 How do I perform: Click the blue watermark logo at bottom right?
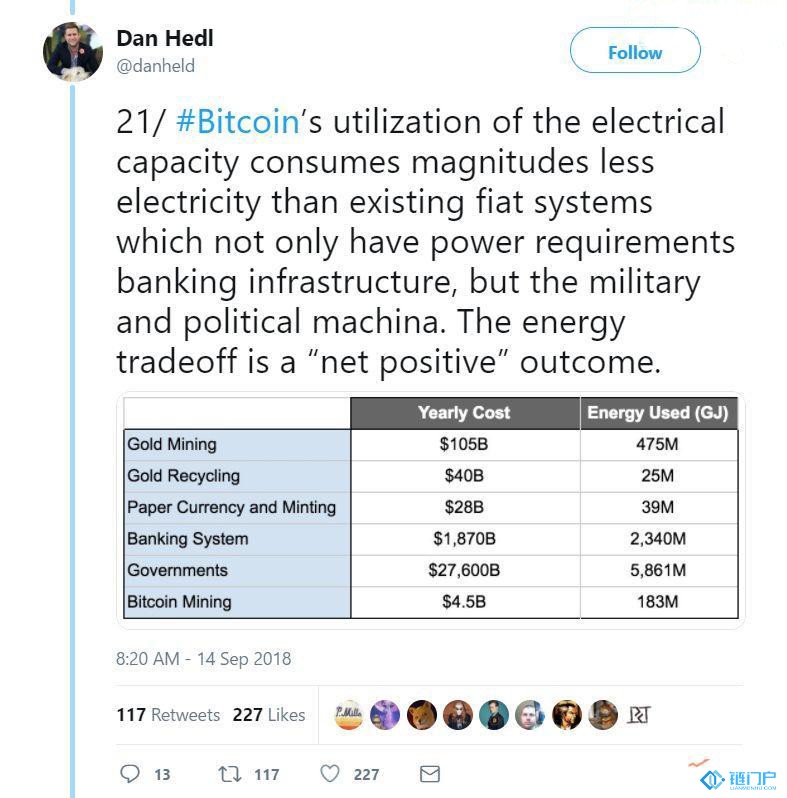738,779
